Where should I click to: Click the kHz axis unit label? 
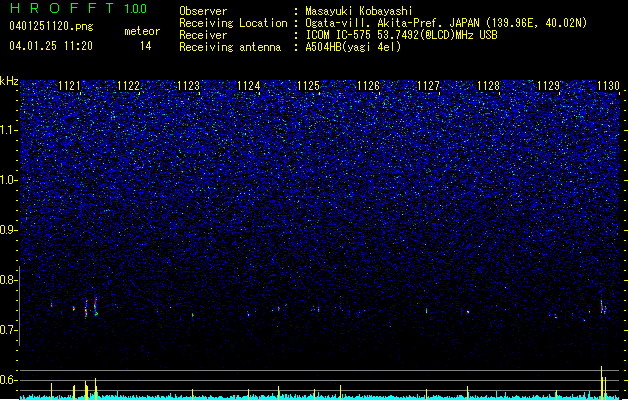pos(9,81)
